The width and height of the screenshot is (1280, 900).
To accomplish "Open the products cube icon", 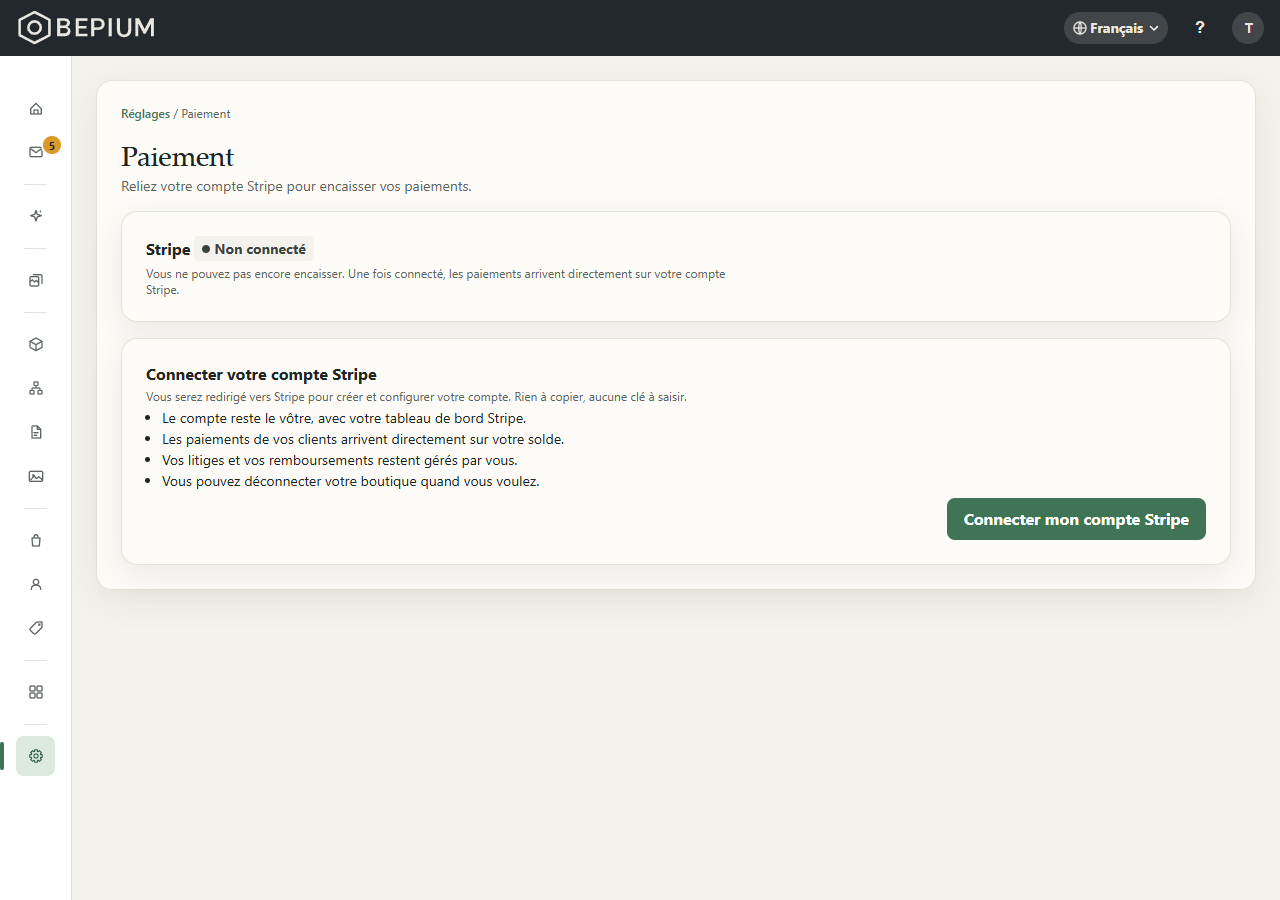I will tap(36, 344).
